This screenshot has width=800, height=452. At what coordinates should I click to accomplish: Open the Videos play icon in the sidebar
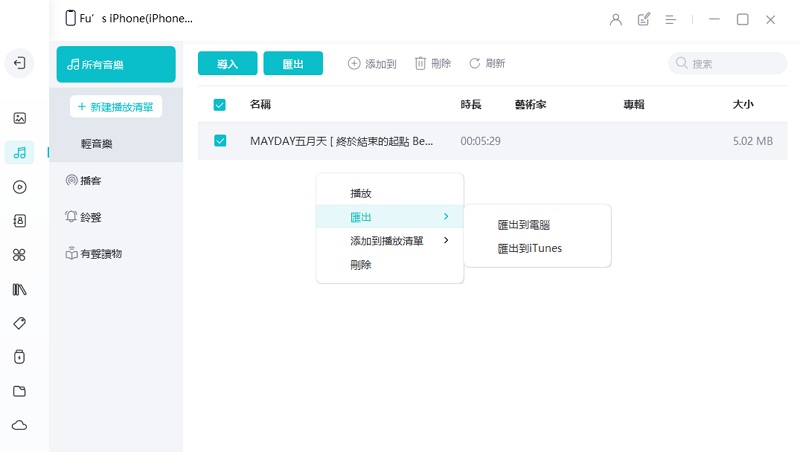[19, 187]
